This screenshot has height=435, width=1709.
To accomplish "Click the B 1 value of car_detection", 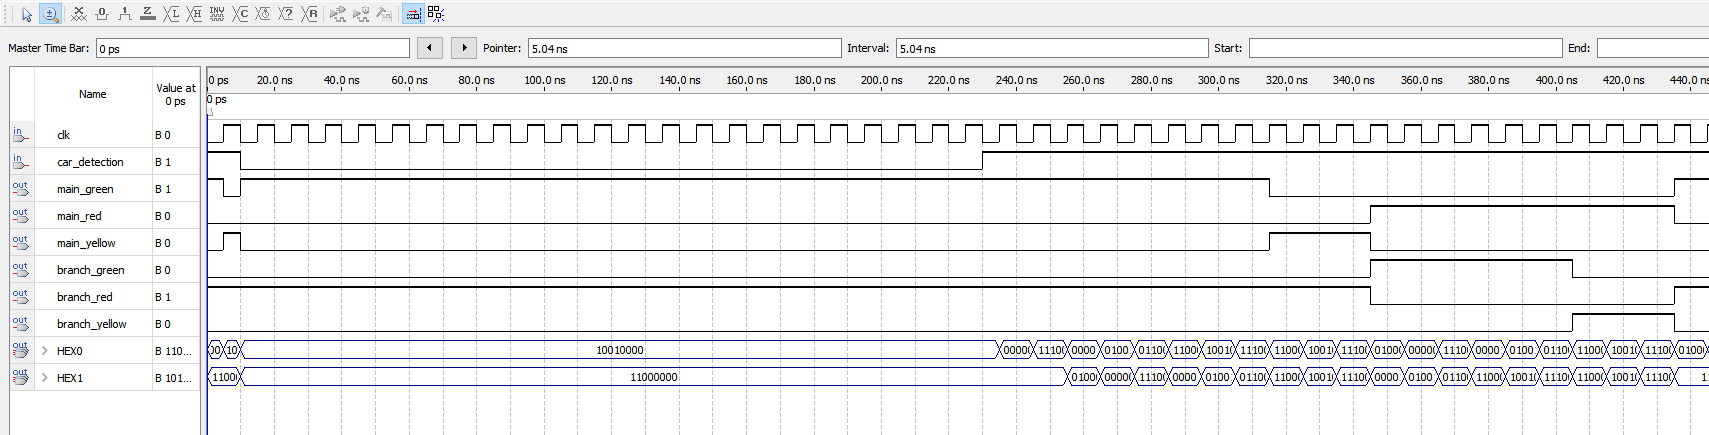I will 163,162.
